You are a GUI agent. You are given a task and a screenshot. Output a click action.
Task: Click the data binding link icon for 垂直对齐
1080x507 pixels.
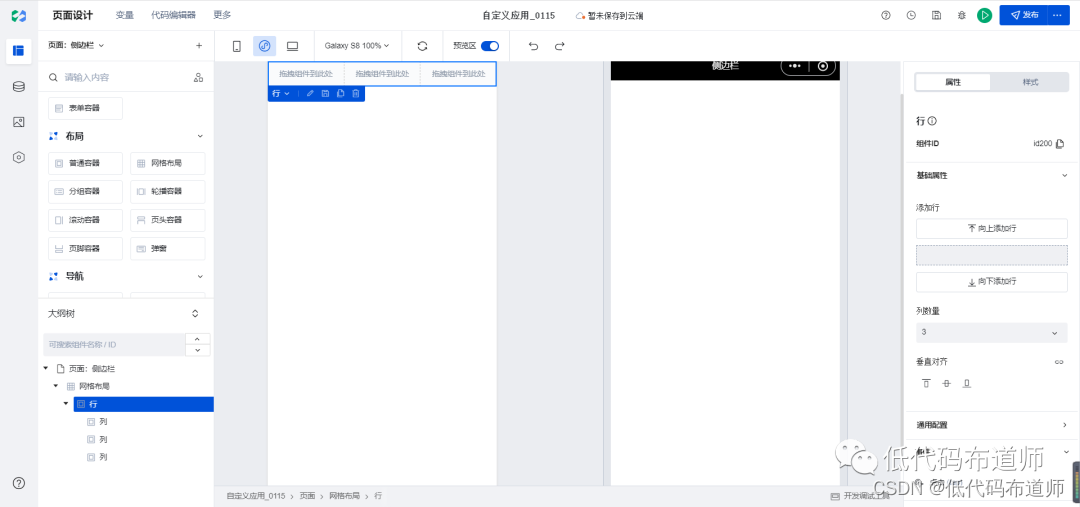[1059, 362]
